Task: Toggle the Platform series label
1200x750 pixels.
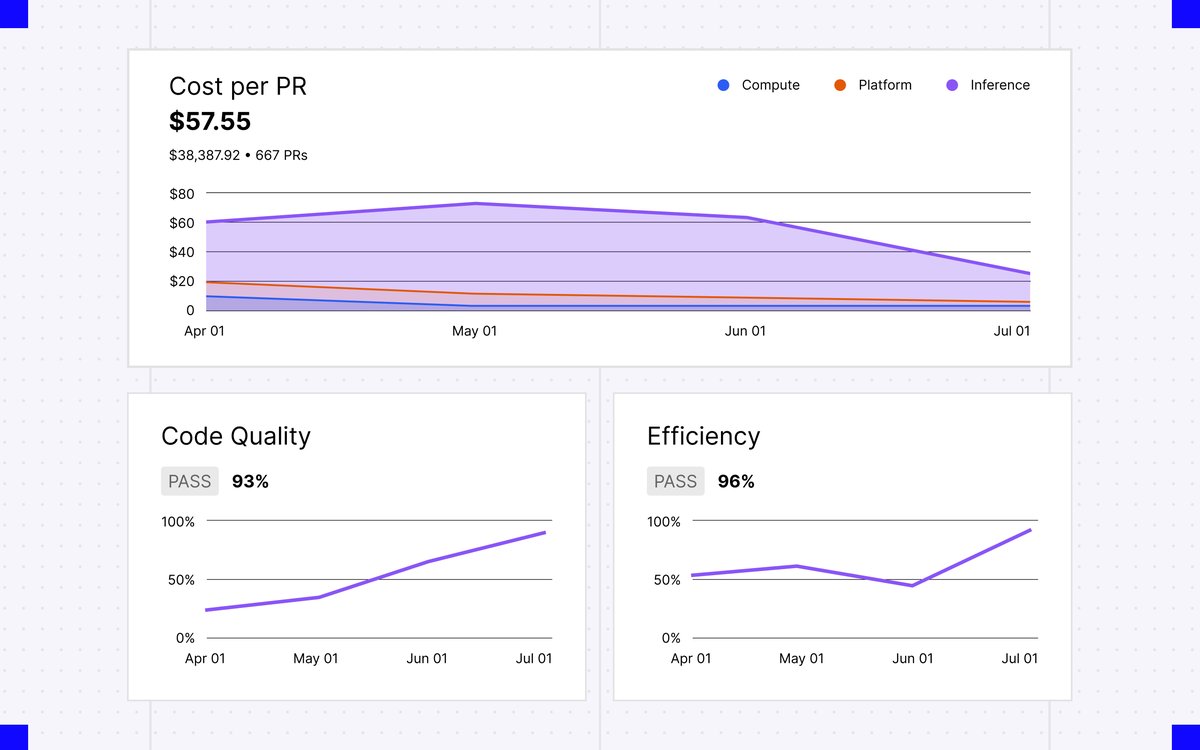Action: coord(885,85)
